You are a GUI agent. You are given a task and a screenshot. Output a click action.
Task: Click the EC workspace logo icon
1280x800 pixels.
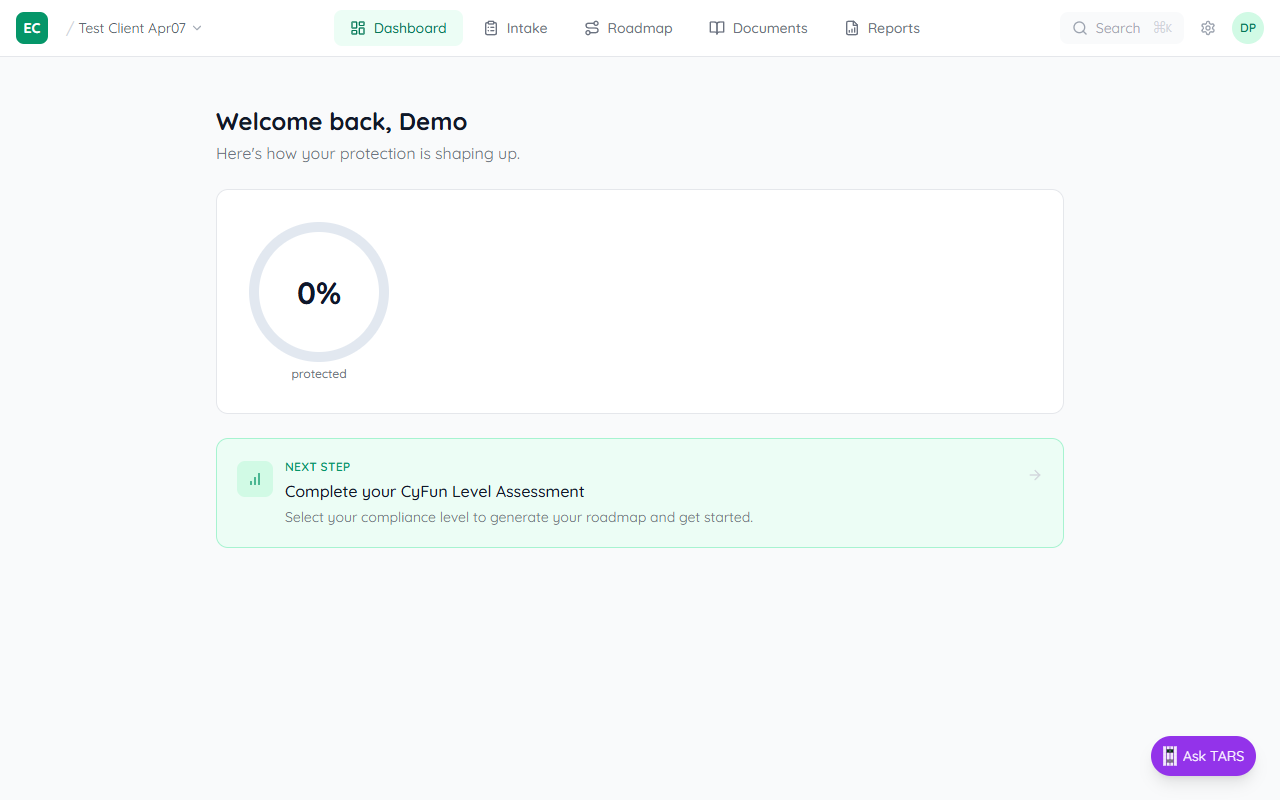click(31, 27)
